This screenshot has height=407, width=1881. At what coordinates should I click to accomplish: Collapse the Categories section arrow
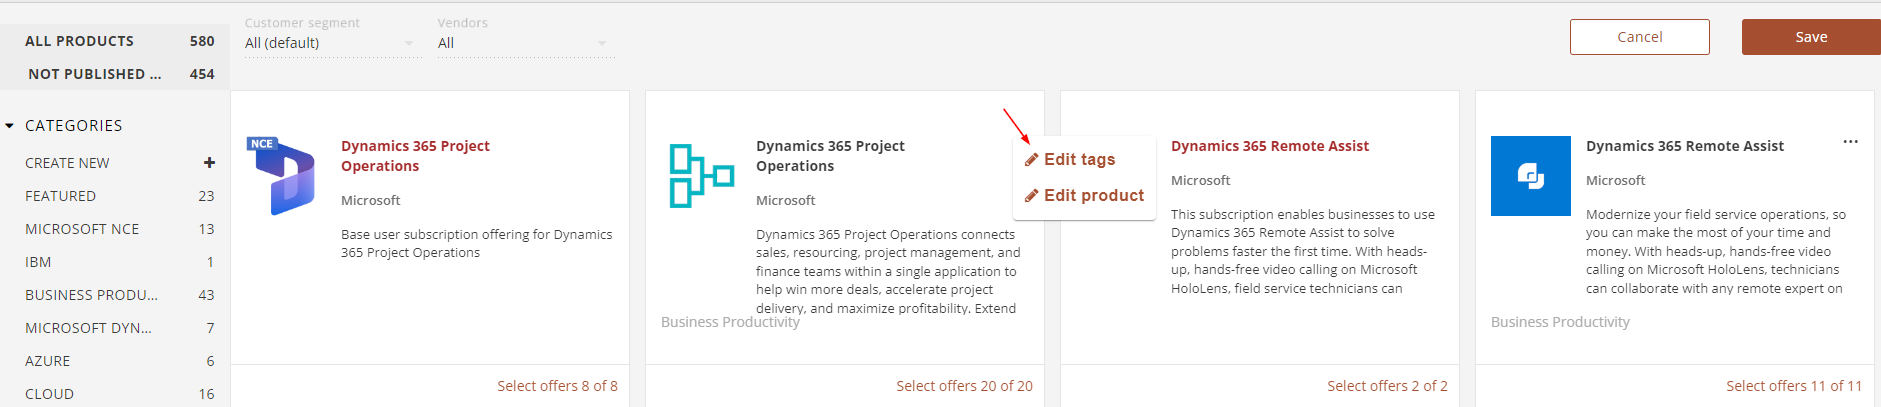pos(10,126)
